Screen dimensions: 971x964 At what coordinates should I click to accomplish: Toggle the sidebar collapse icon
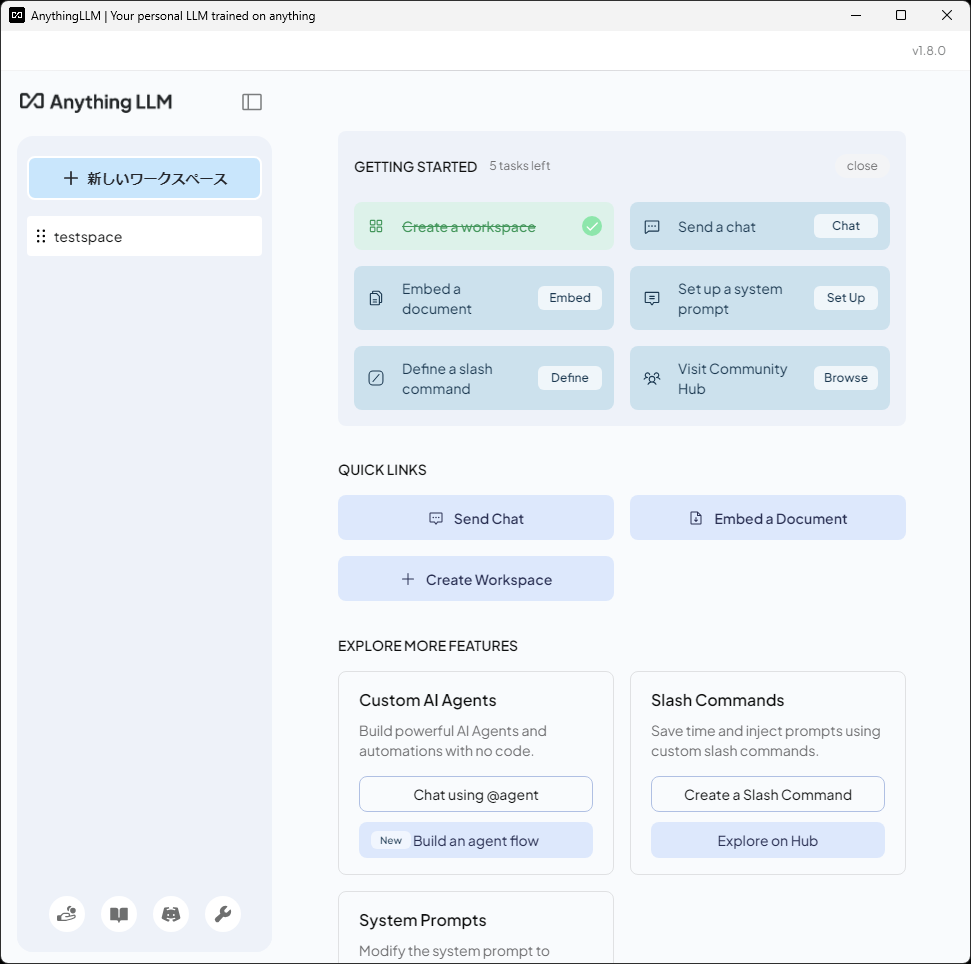[252, 102]
